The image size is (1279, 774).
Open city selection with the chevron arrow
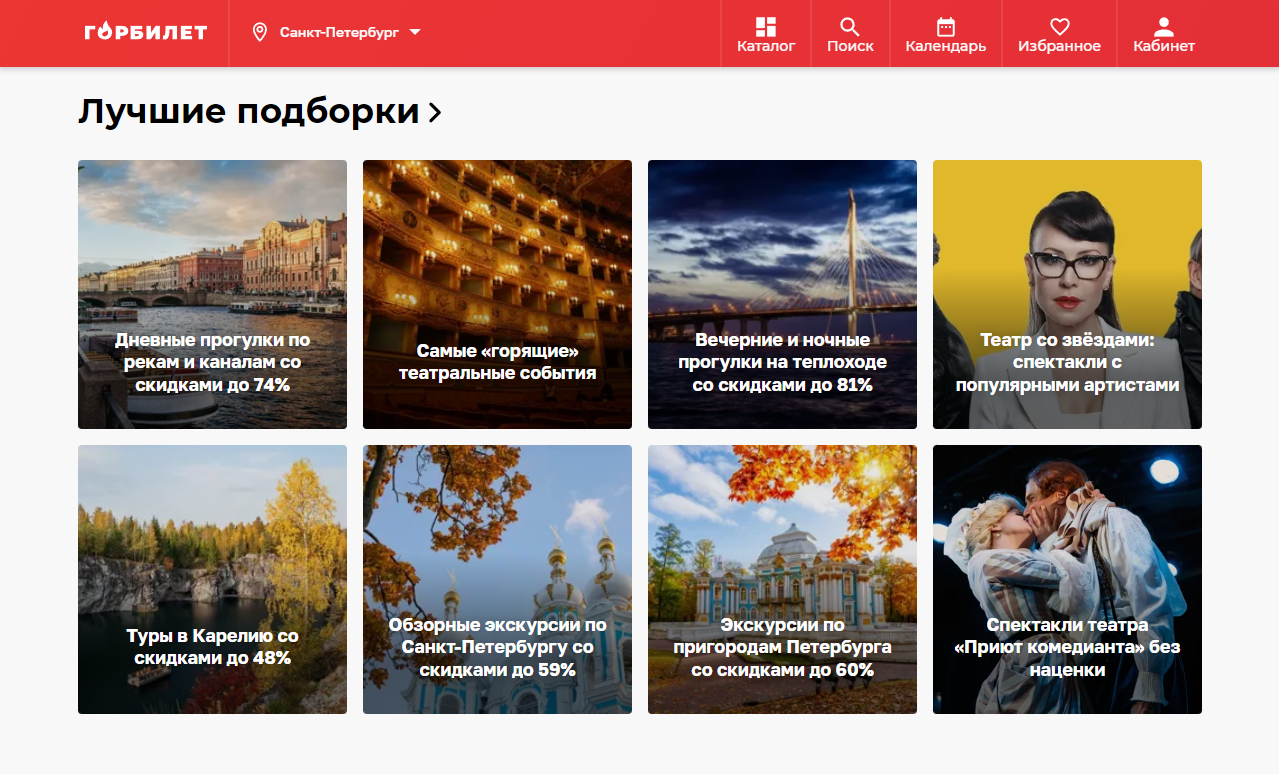click(x=415, y=32)
